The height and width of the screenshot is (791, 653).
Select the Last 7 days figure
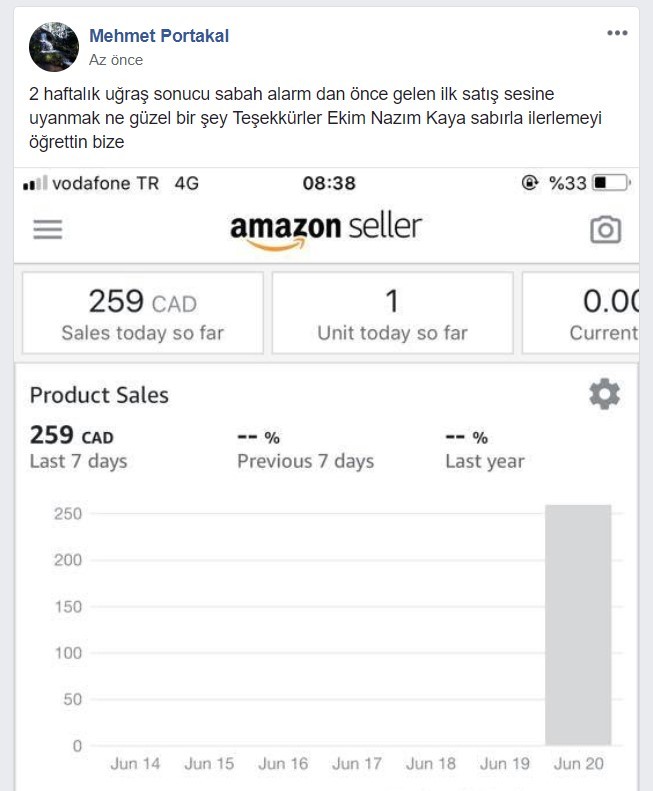pyautogui.click(x=78, y=447)
